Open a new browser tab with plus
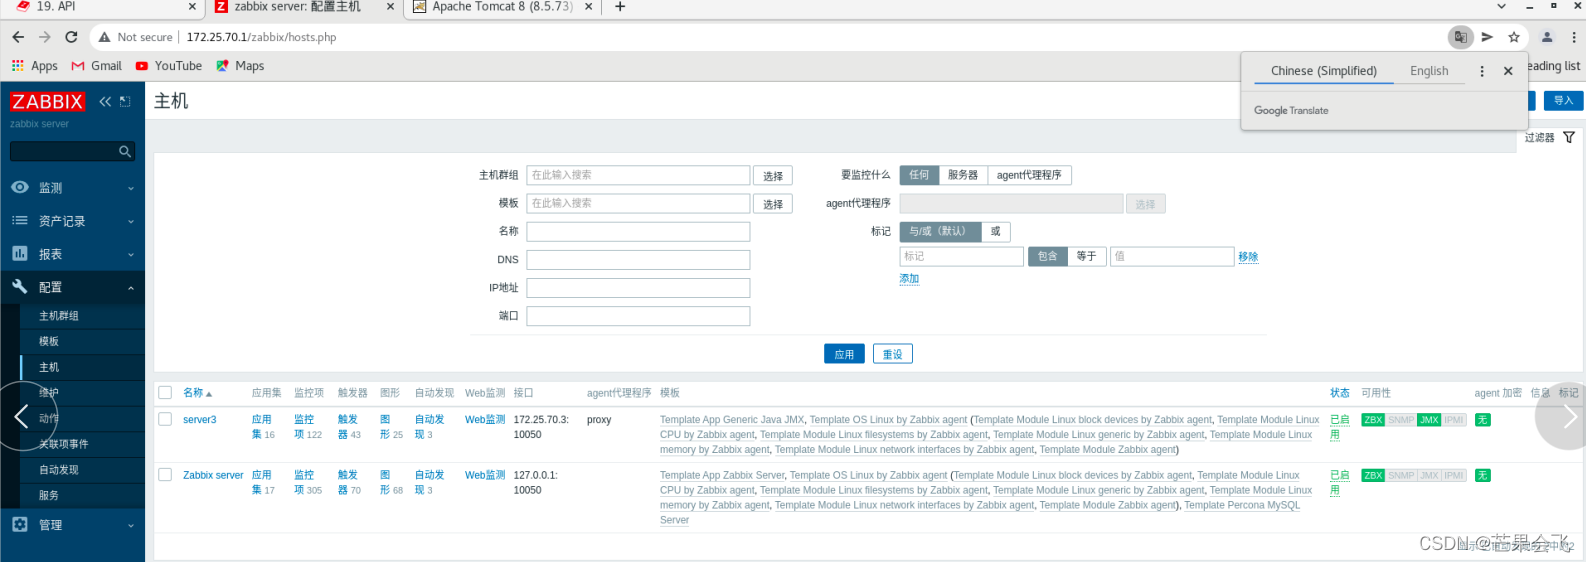The image size is (1586, 562). [620, 7]
